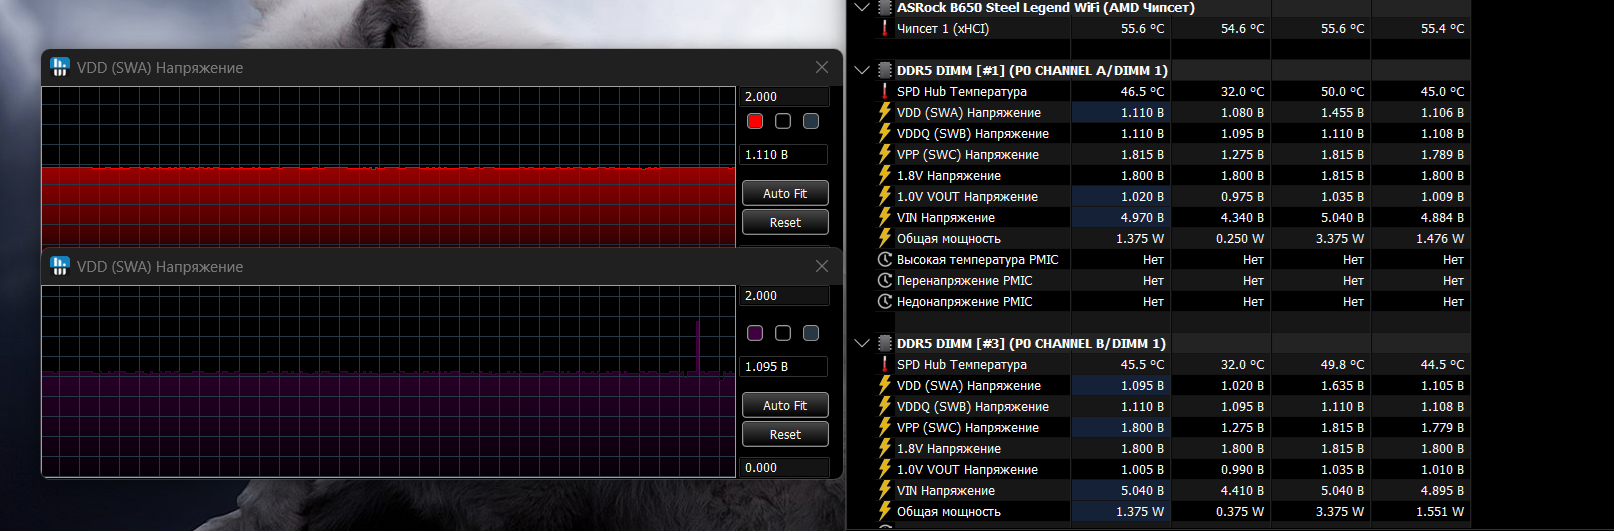Click the app icon of the purple graph window
Screen dimensions: 1614x531
(x=59, y=266)
